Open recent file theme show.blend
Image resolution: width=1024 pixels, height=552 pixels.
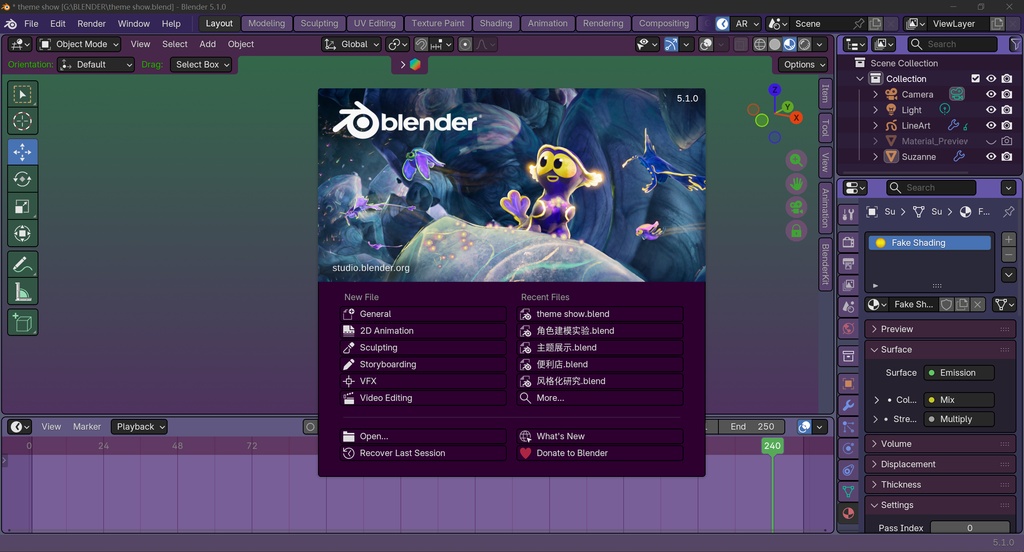(x=600, y=314)
